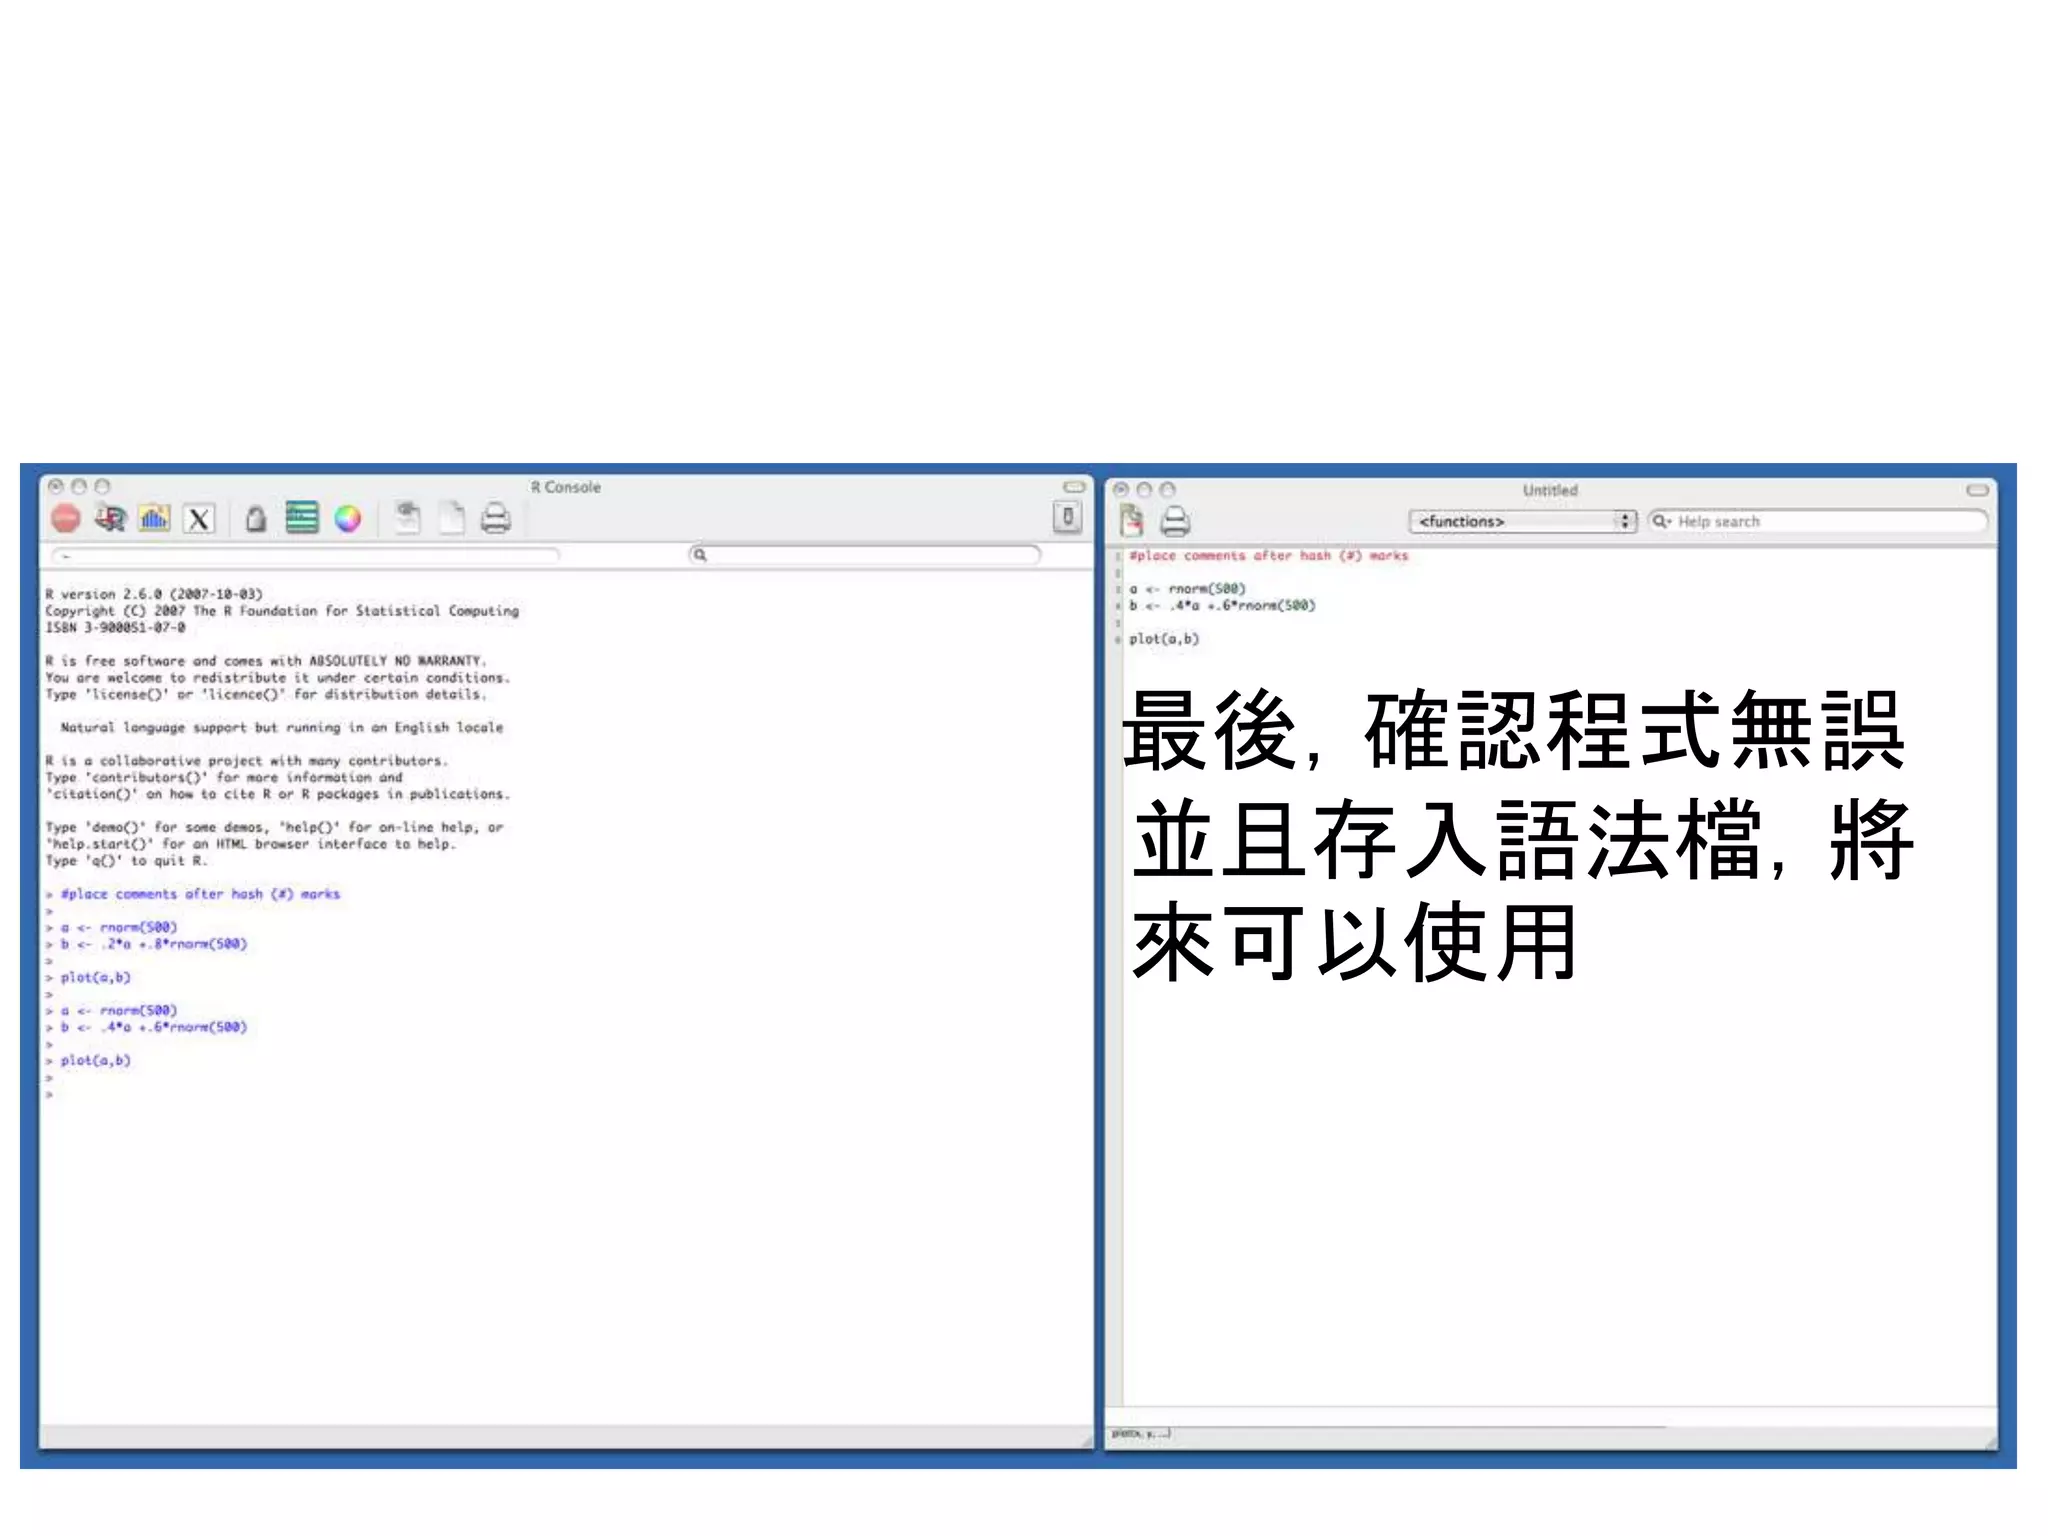Close the R Console window
The image size is (2048, 1536).
[56, 486]
